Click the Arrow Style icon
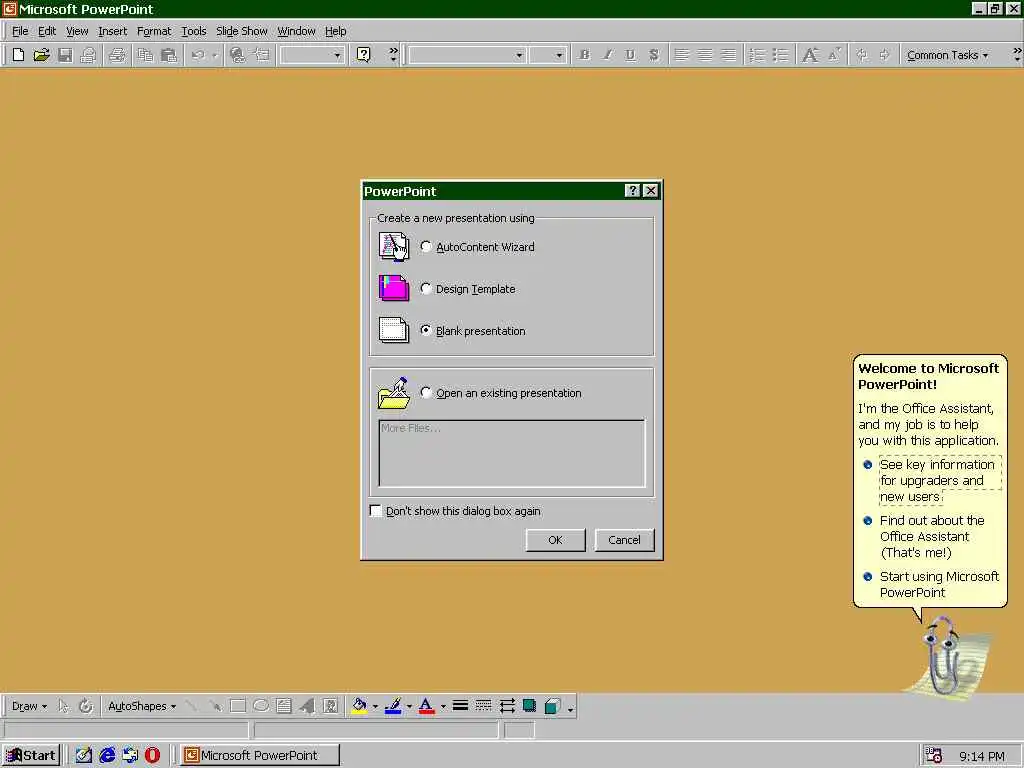 point(507,706)
